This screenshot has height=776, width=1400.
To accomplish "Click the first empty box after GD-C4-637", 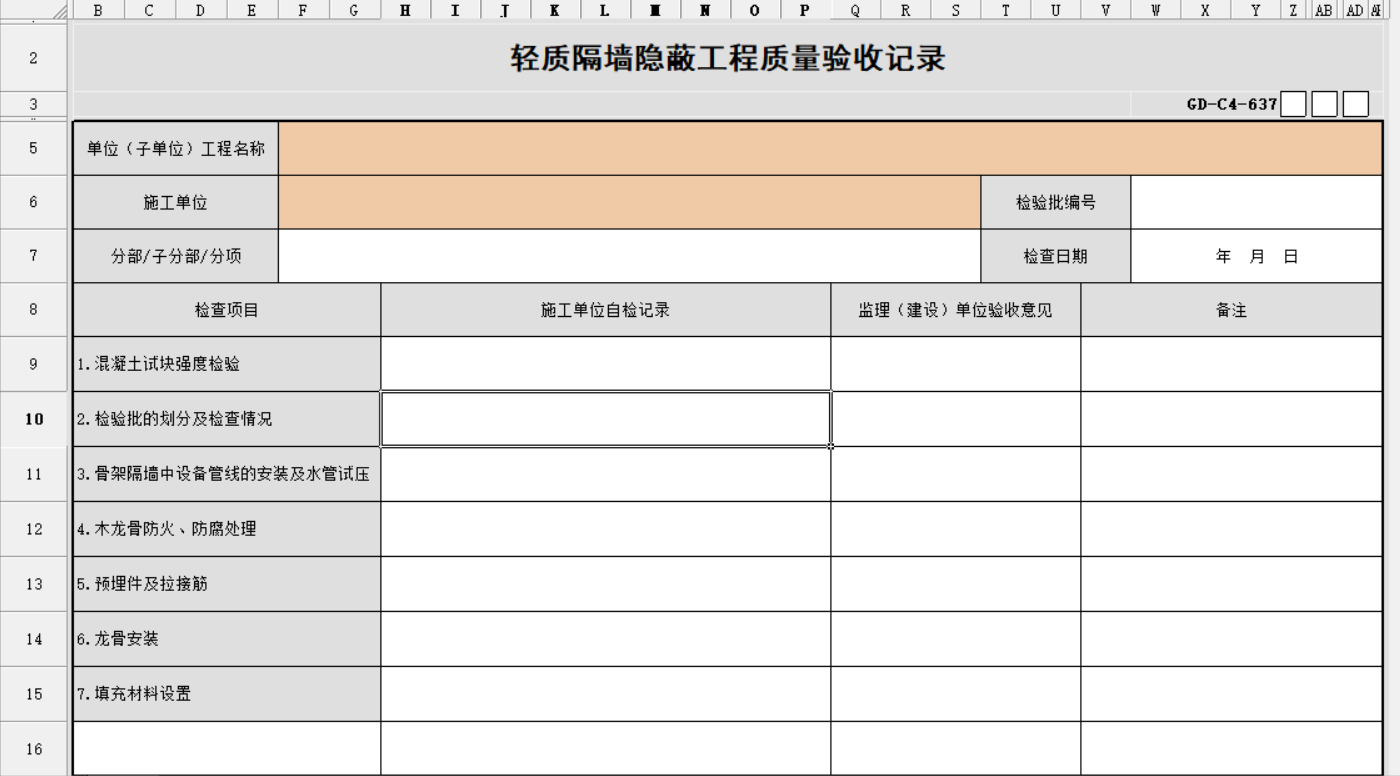I will 1293,104.
